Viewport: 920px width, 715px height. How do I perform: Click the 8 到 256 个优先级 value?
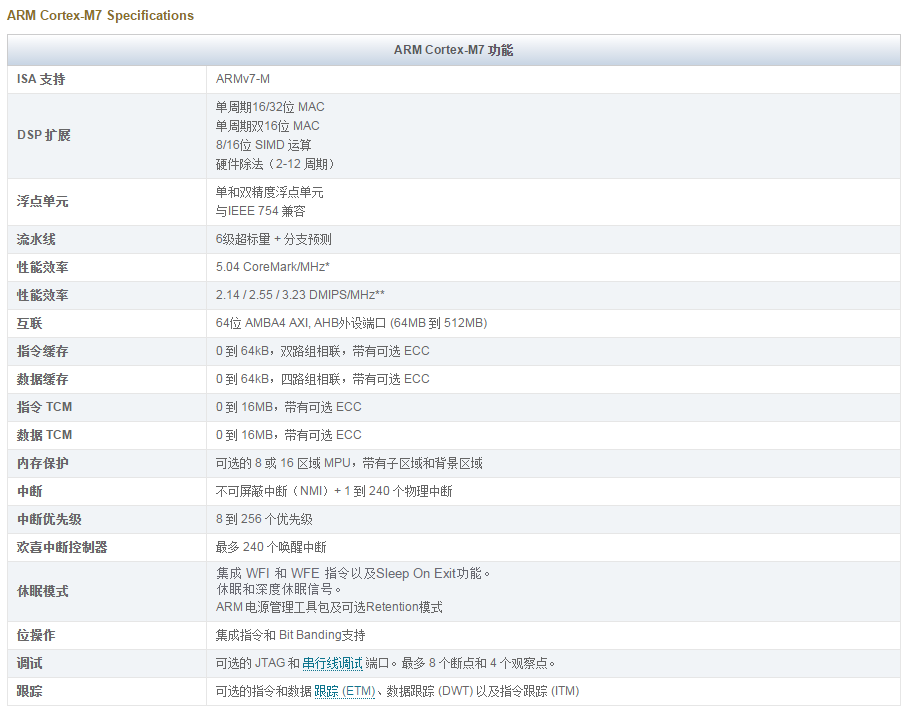click(x=264, y=520)
